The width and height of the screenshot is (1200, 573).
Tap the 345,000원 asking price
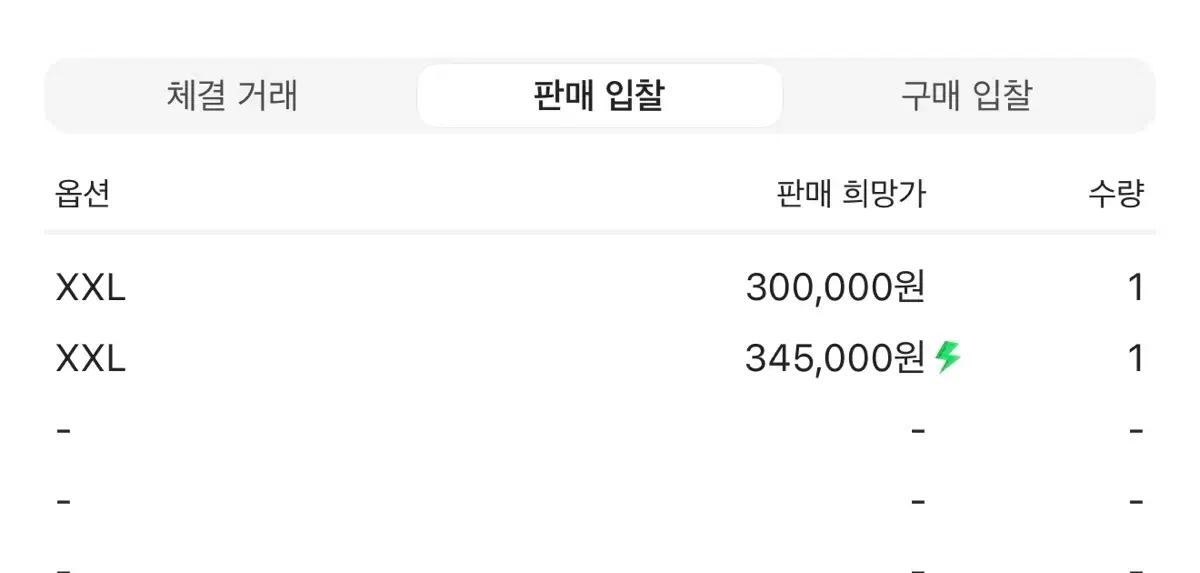[834, 358]
